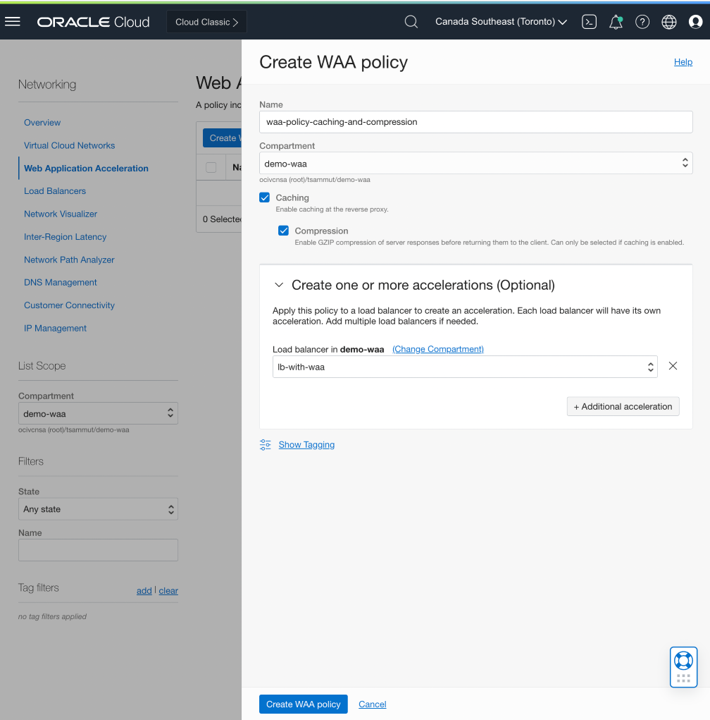Launch the Cloud Shell developer tools icon
This screenshot has width=710, height=720.
(589, 22)
